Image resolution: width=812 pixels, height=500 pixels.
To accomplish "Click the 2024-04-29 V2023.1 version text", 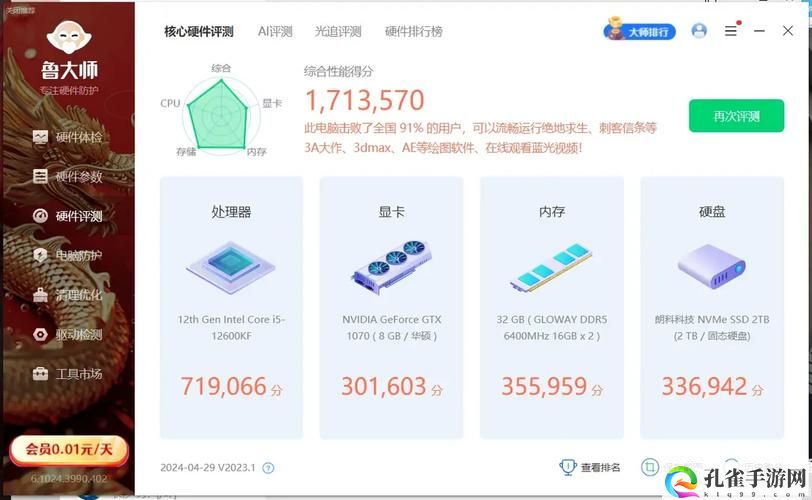I will 208,467.
